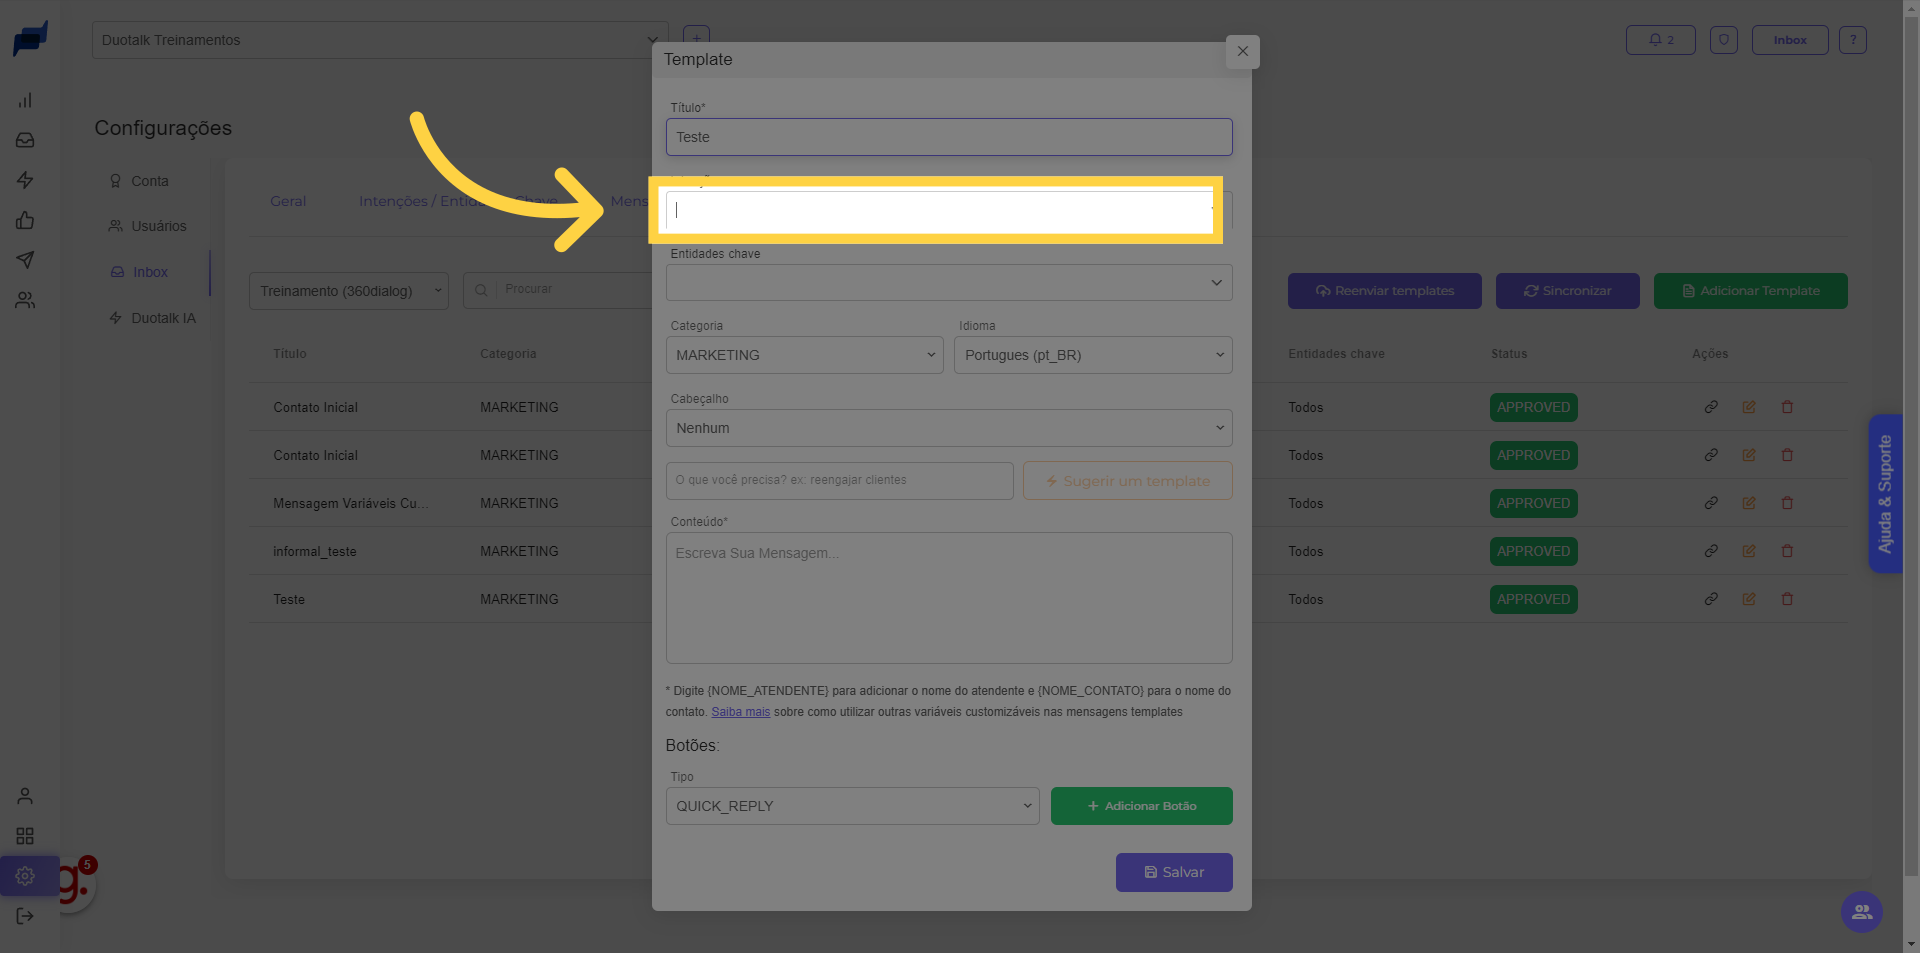Click the logout icon at sidebar bottom
Image resolution: width=1920 pixels, height=953 pixels.
[25, 916]
